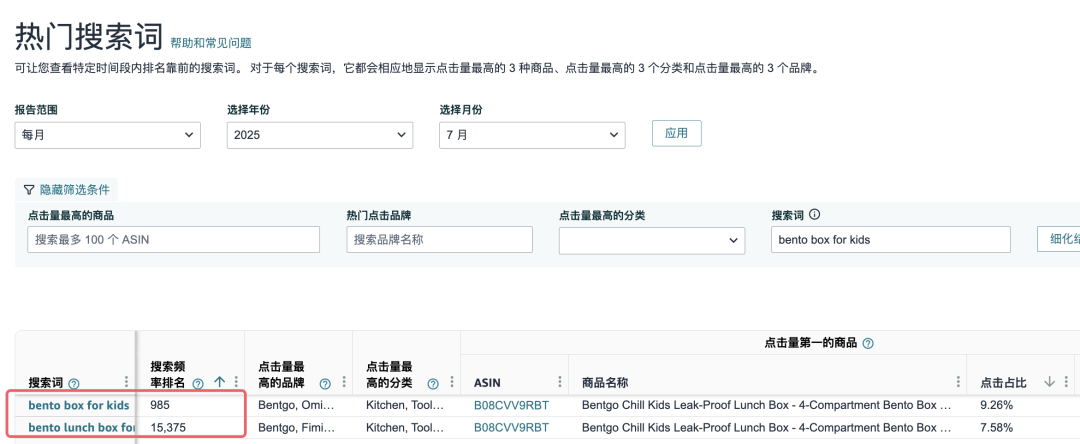Collapse filters with 隐藏筛选条件 toggle
The image size is (1080, 444).
66,189
